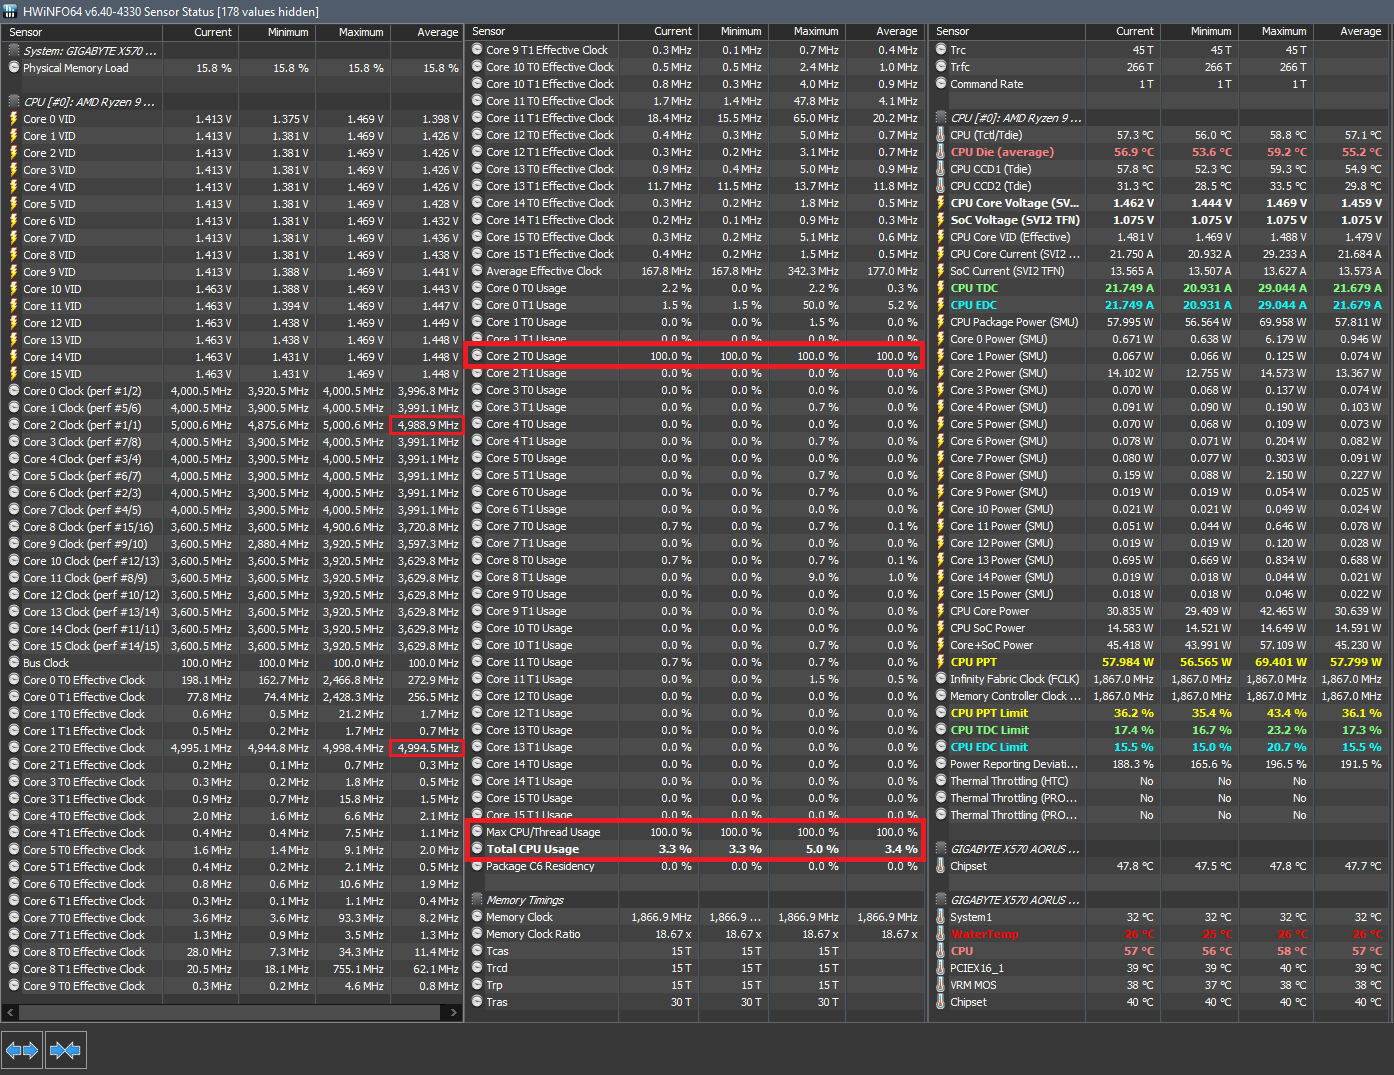The height and width of the screenshot is (1075, 1394).
Task: Select the CPU PPT row showing 57.984 W
Action: coord(1160,662)
